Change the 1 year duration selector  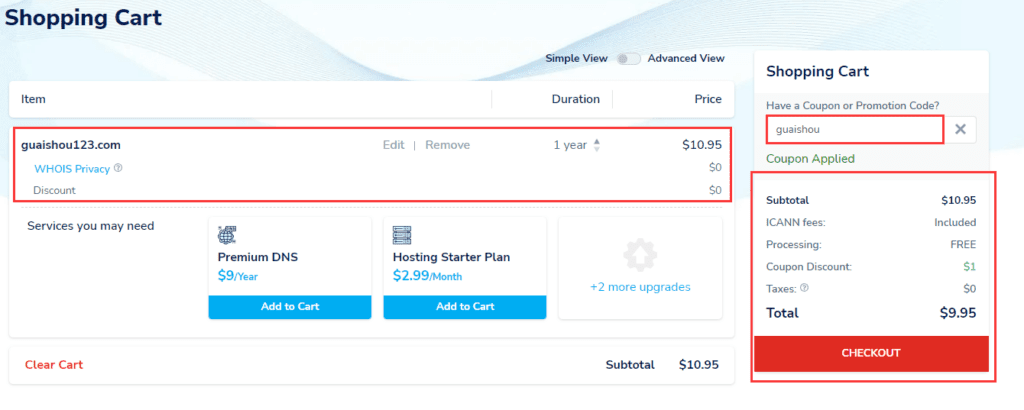(x=570, y=145)
